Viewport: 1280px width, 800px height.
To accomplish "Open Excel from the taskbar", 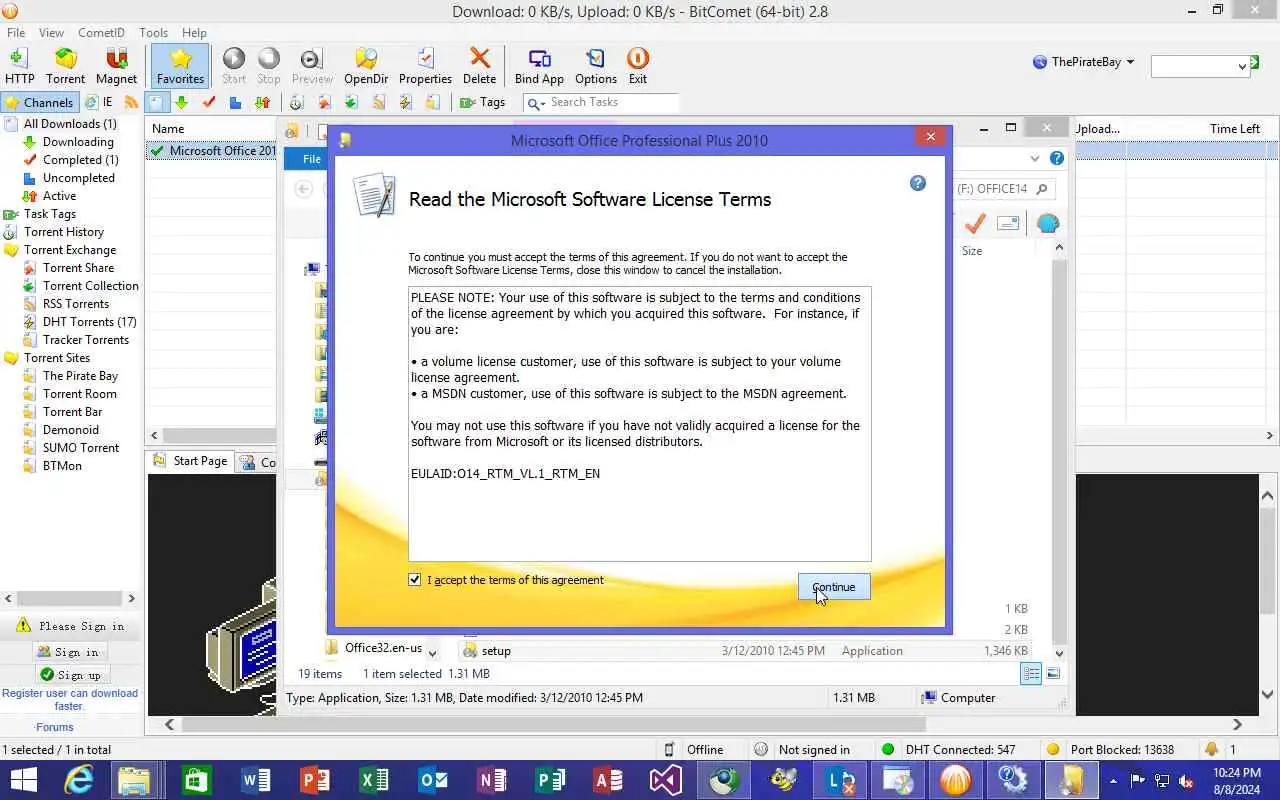I will point(373,780).
